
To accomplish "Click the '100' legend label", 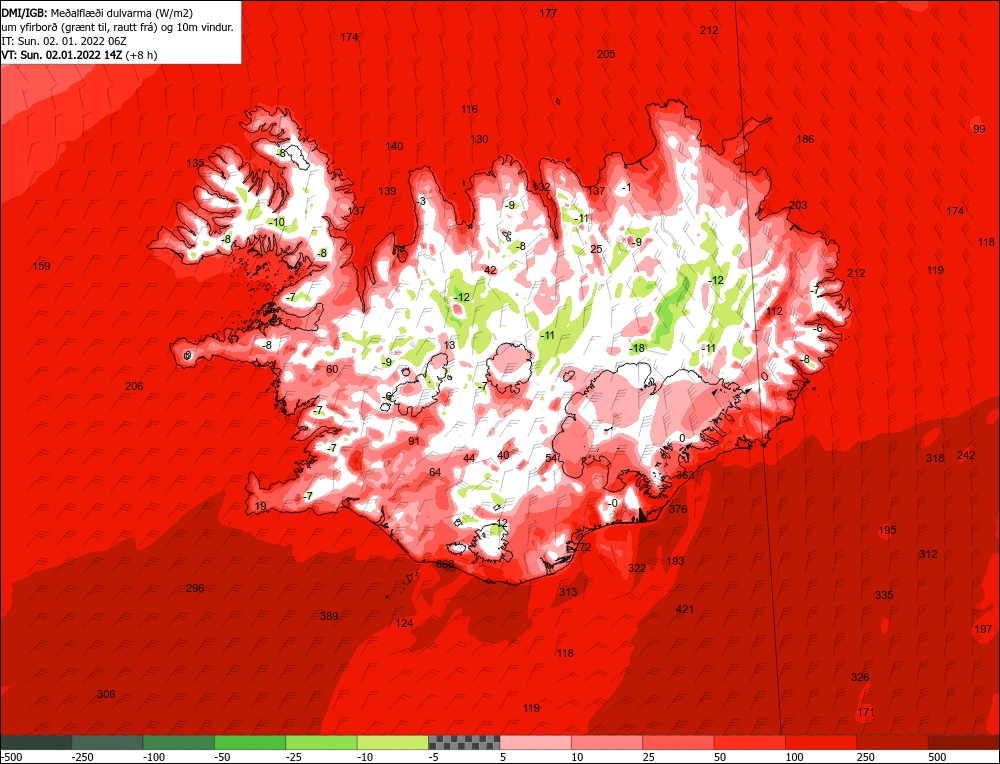I will pos(794,757).
